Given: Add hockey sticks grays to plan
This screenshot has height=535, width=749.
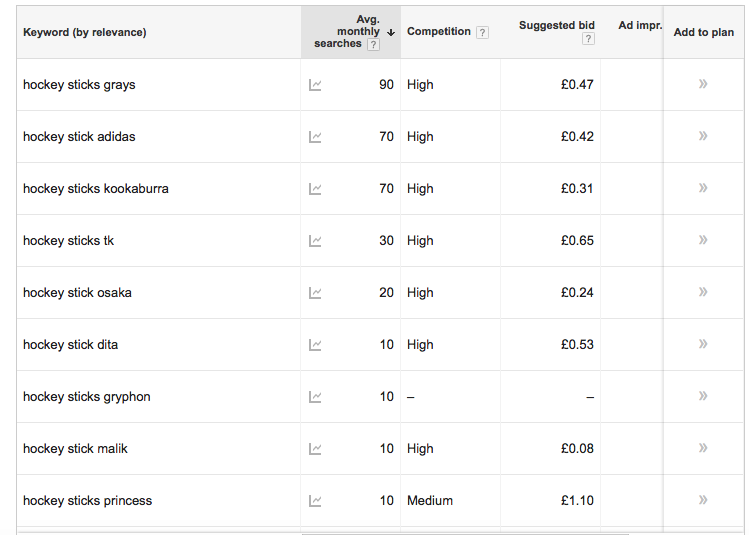Looking at the screenshot, I should point(703,84).
